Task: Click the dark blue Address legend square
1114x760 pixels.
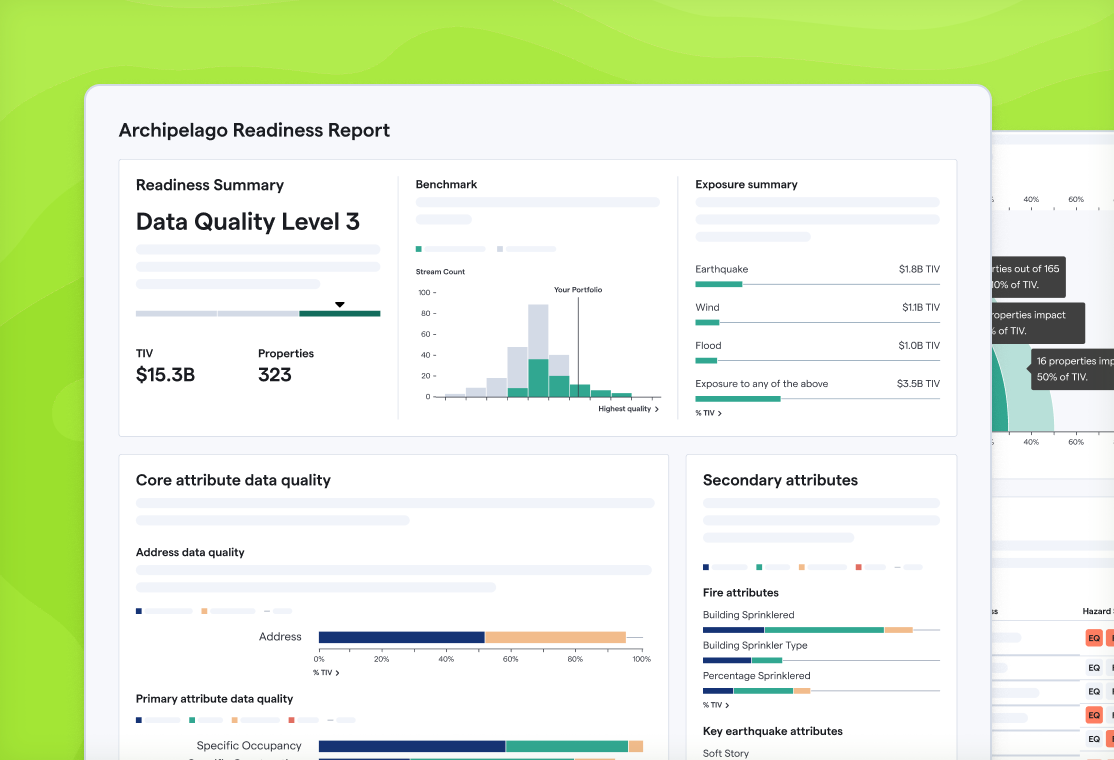Action: tap(139, 611)
